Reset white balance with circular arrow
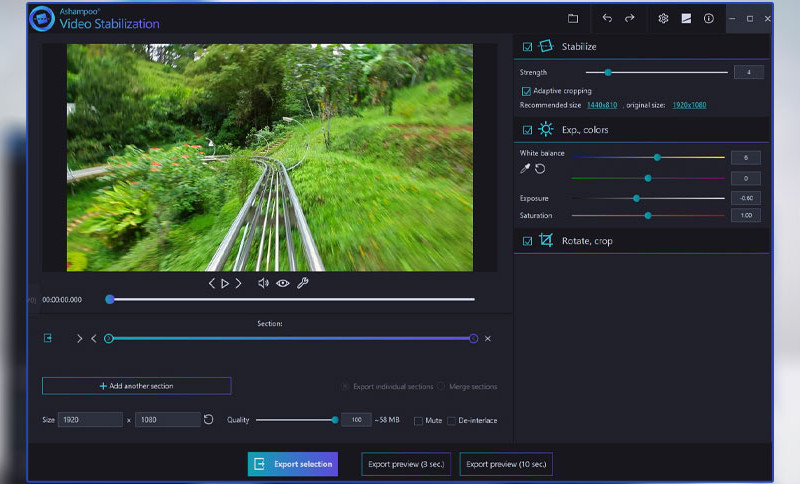The height and width of the screenshot is (484, 800). (540, 169)
